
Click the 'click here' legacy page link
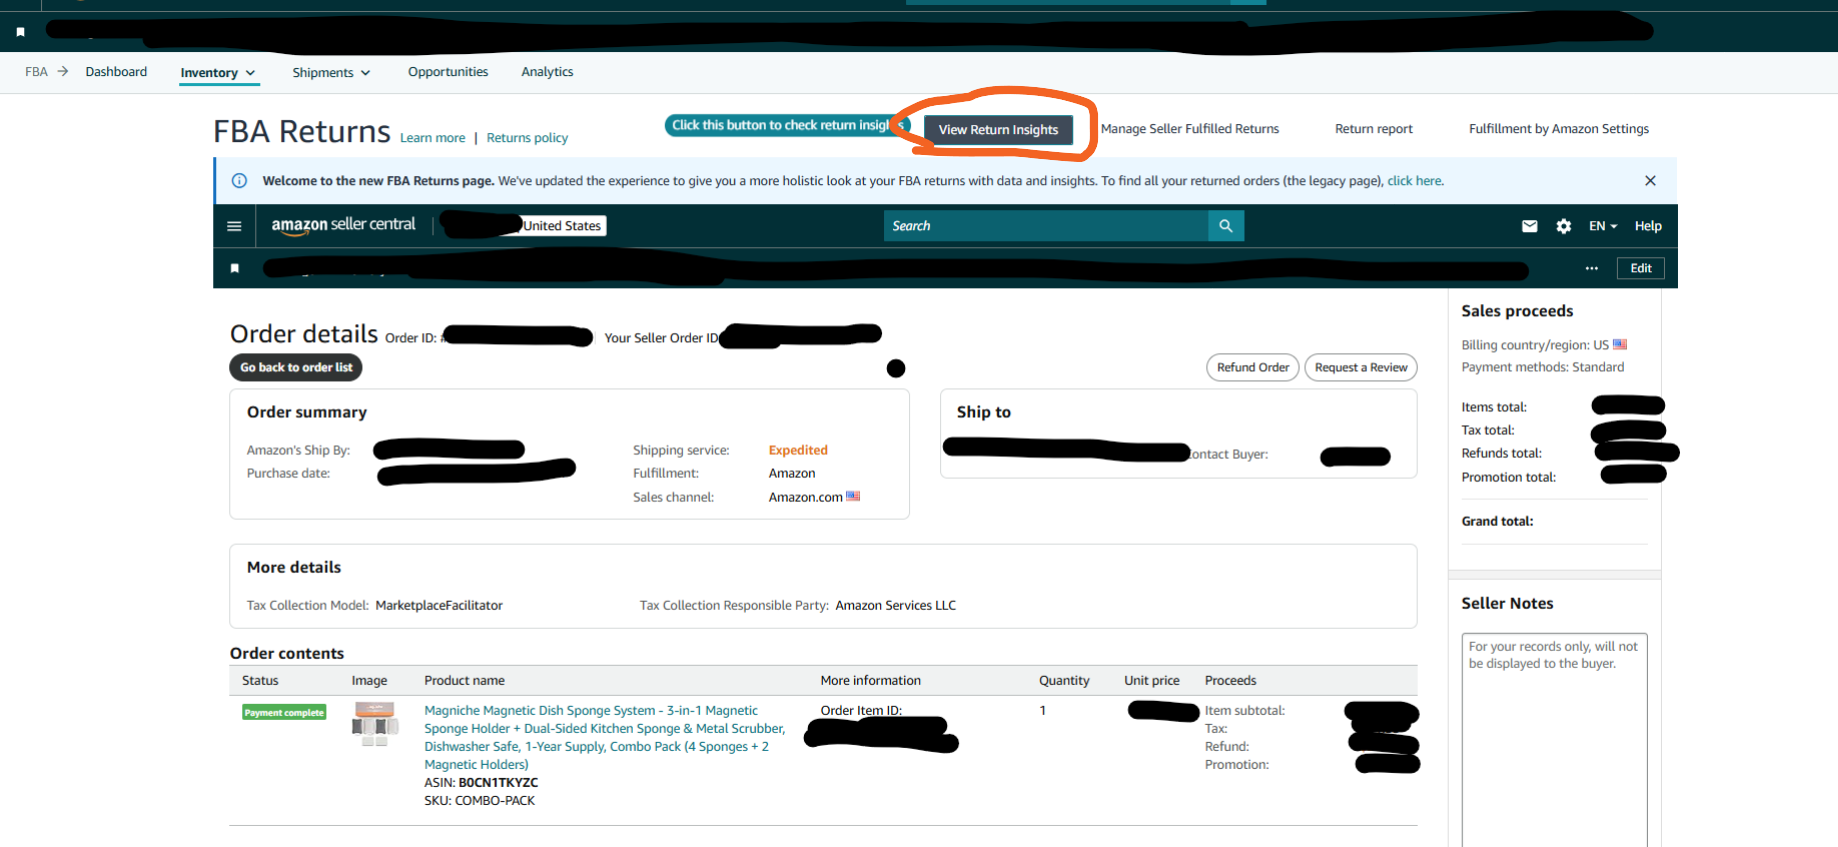pos(1414,181)
